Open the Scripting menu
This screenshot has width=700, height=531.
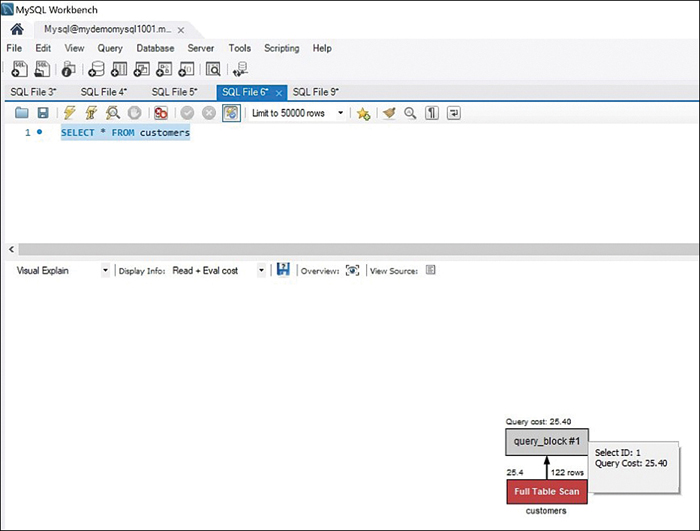pyautogui.click(x=282, y=48)
